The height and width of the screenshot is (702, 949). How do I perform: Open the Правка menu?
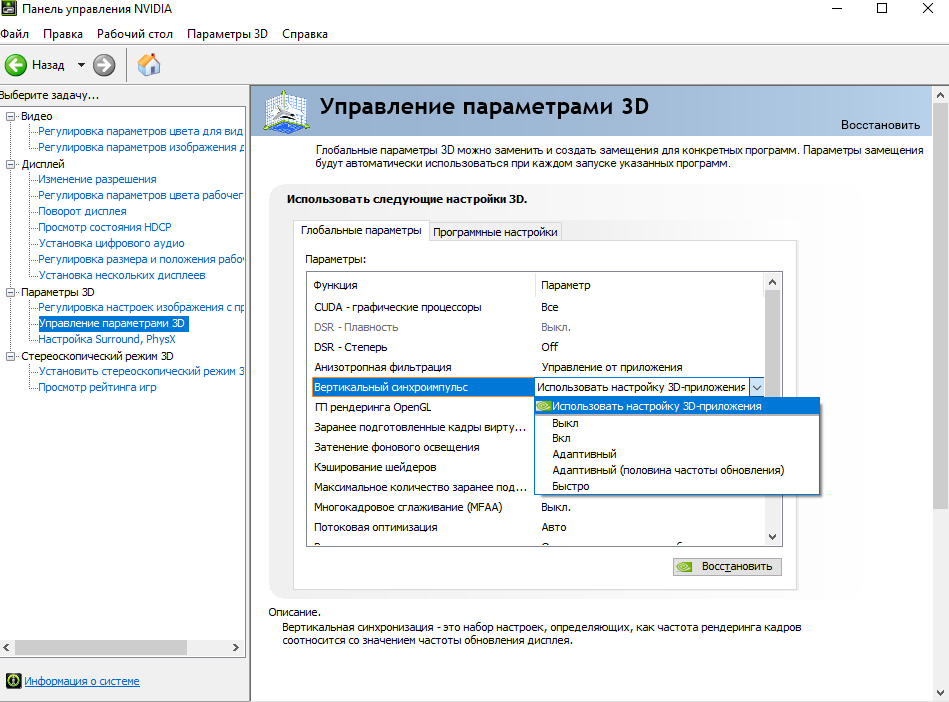pyautogui.click(x=63, y=34)
